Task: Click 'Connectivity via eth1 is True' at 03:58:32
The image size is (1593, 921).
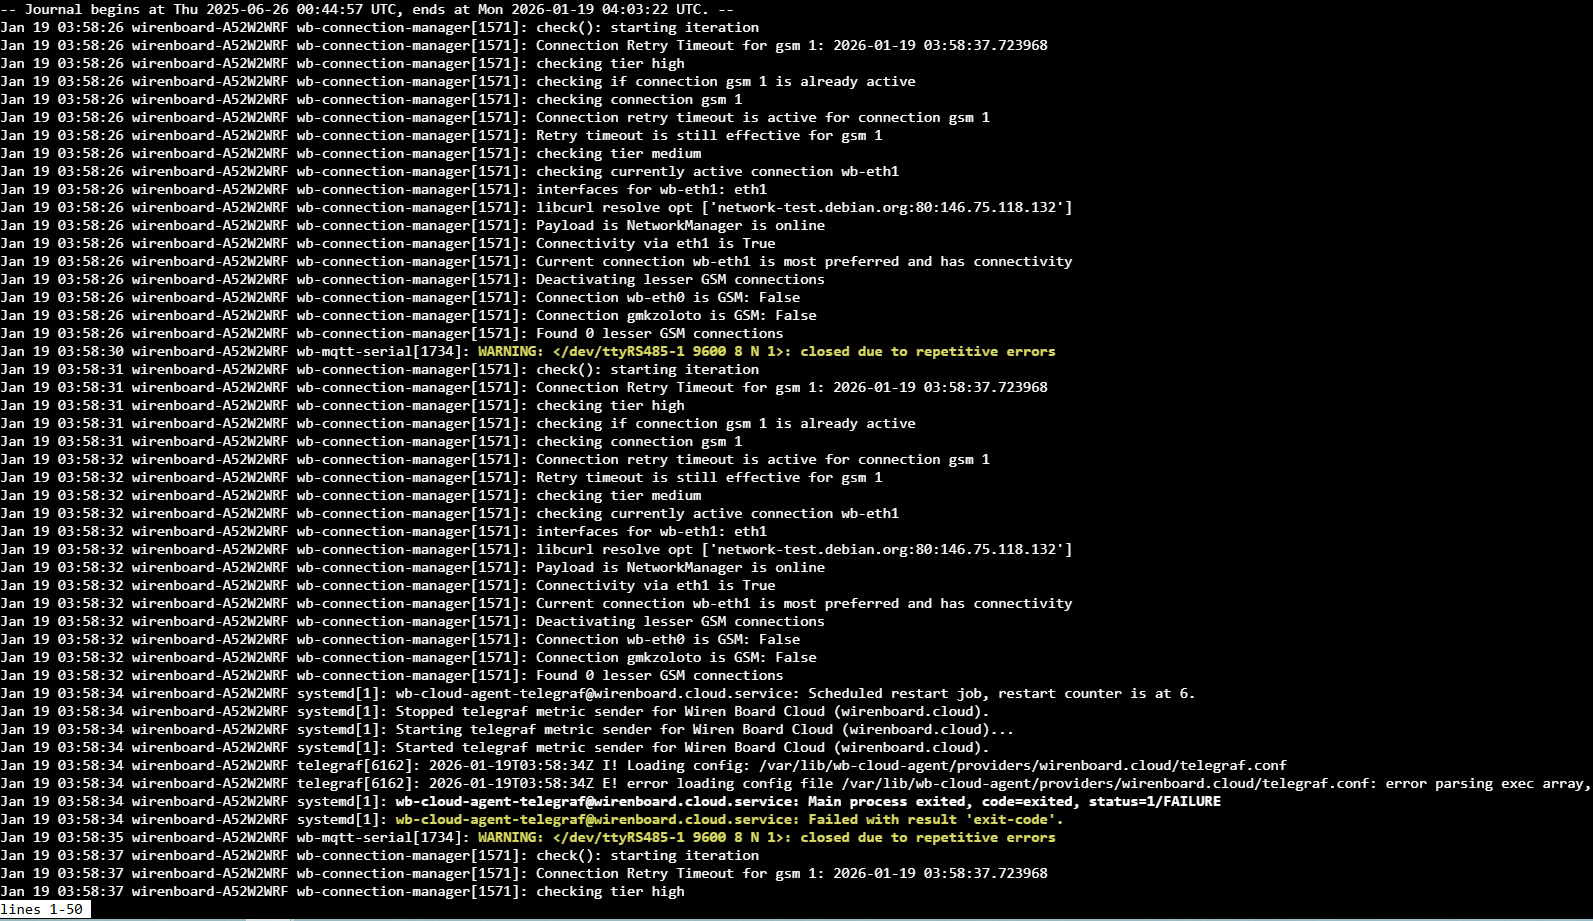Action: [x=655, y=585]
